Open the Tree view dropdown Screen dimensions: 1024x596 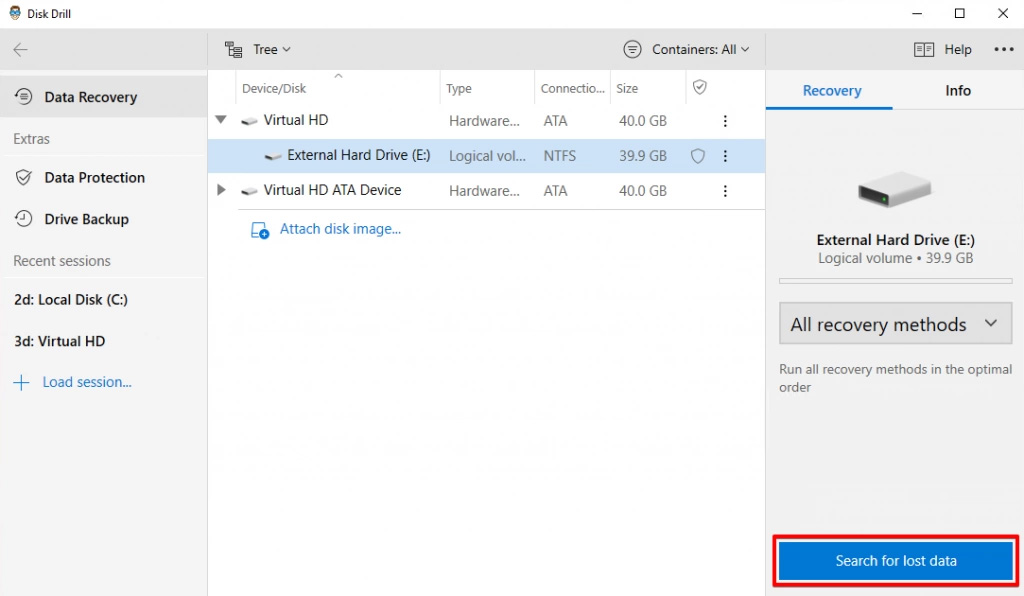(x=258, y=50)
